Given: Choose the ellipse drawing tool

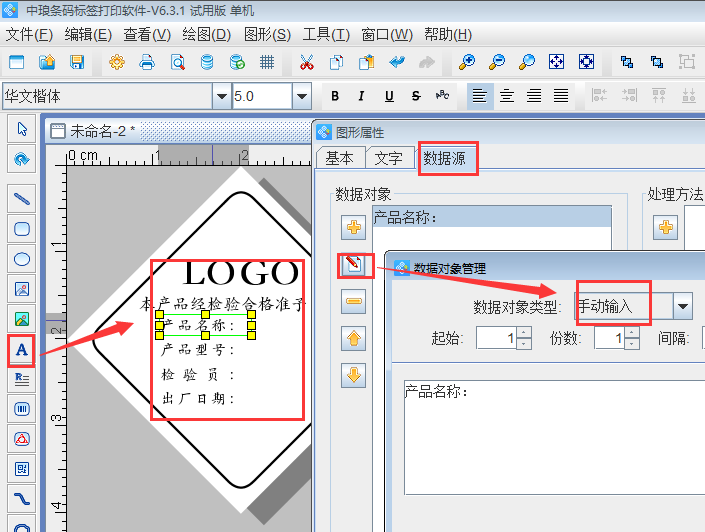Looking at the screenshot, I should [21, 259].
